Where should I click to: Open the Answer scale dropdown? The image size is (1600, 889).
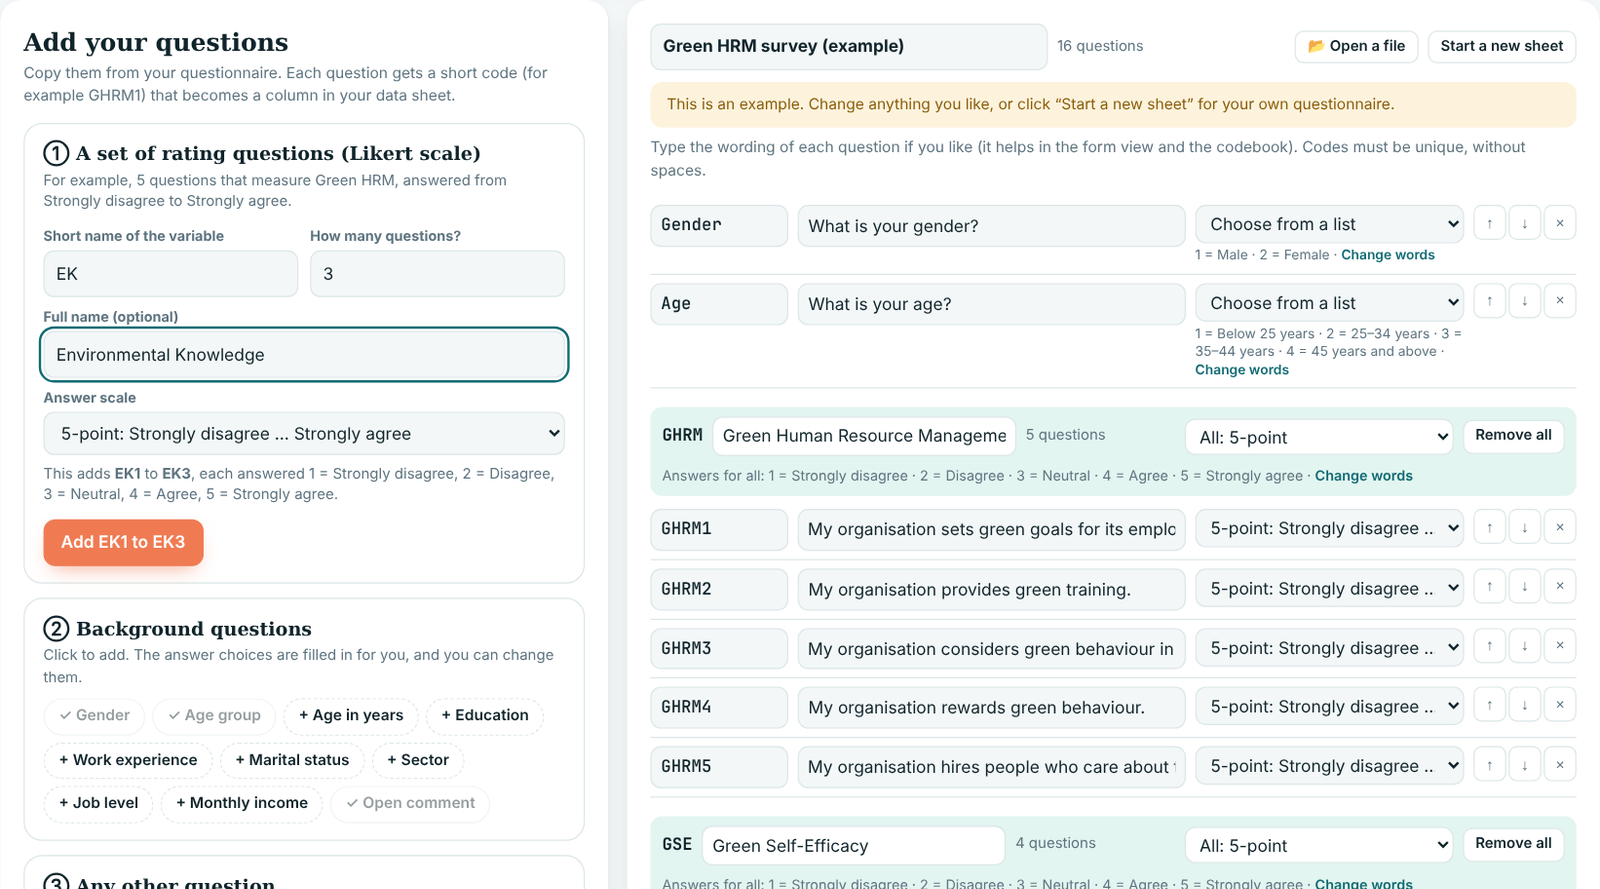(304, 434)
